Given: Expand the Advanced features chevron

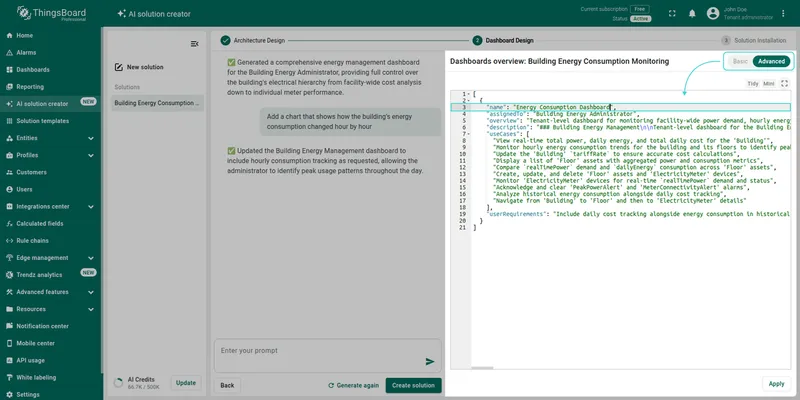Looking at the screenshot, I should click(91, 292).
